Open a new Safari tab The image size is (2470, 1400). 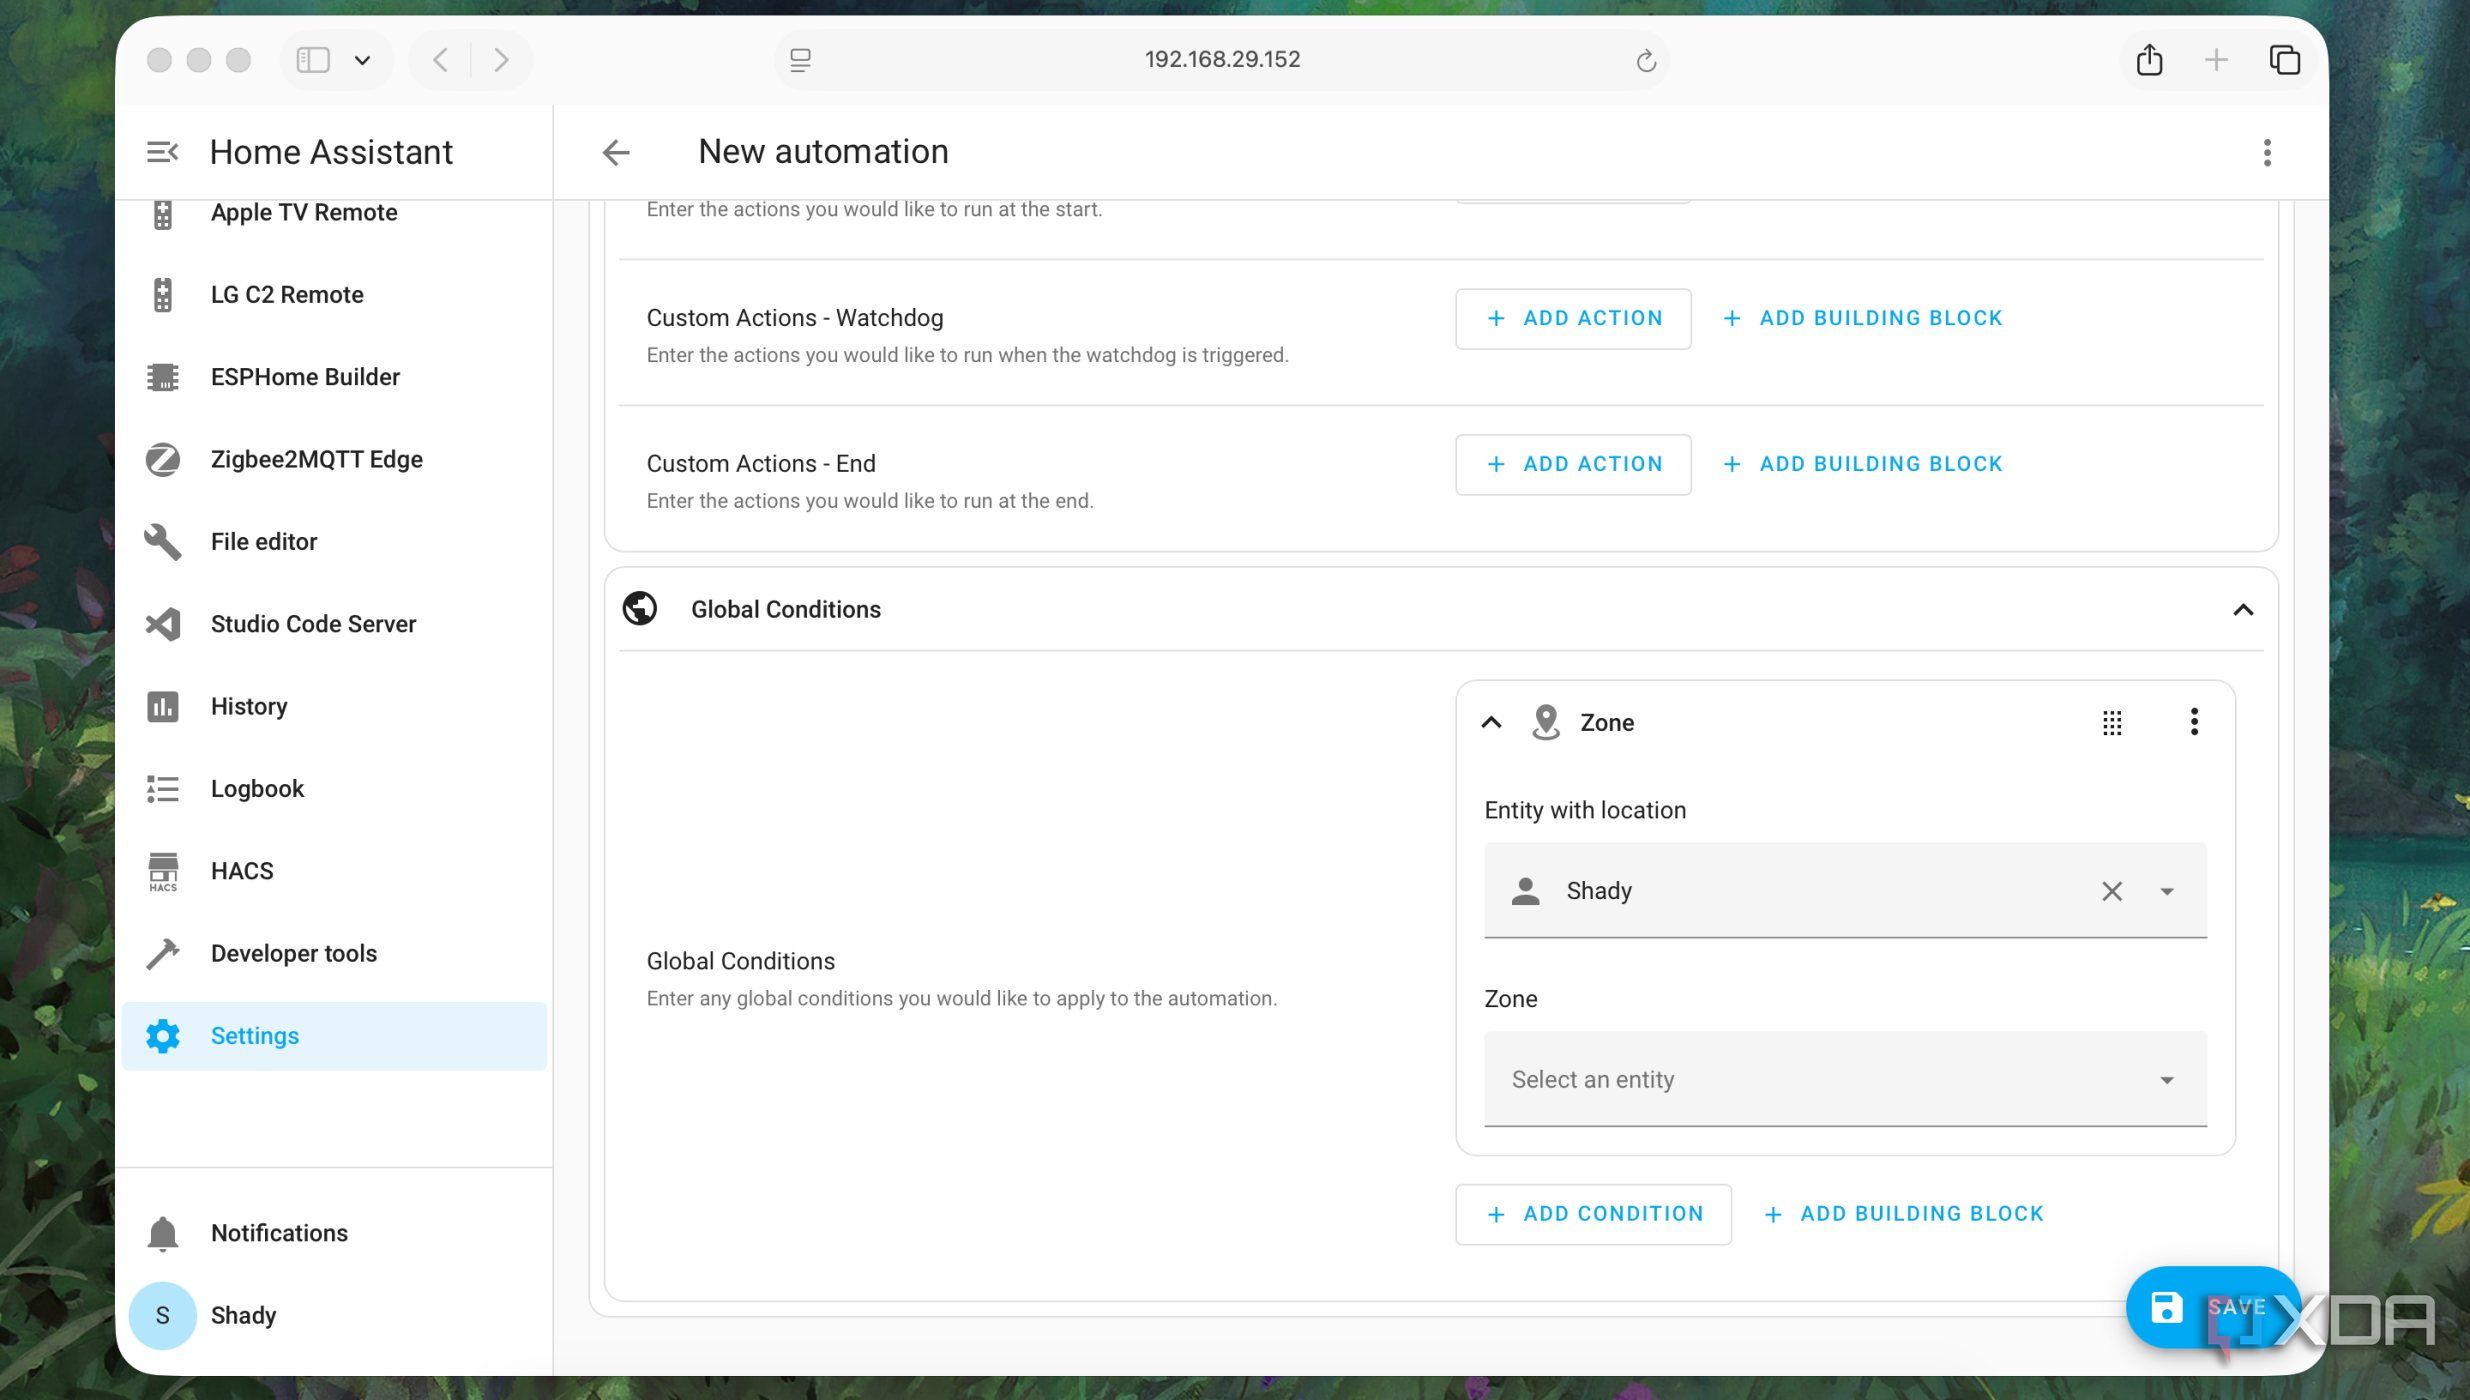(x=2216, y=60)
